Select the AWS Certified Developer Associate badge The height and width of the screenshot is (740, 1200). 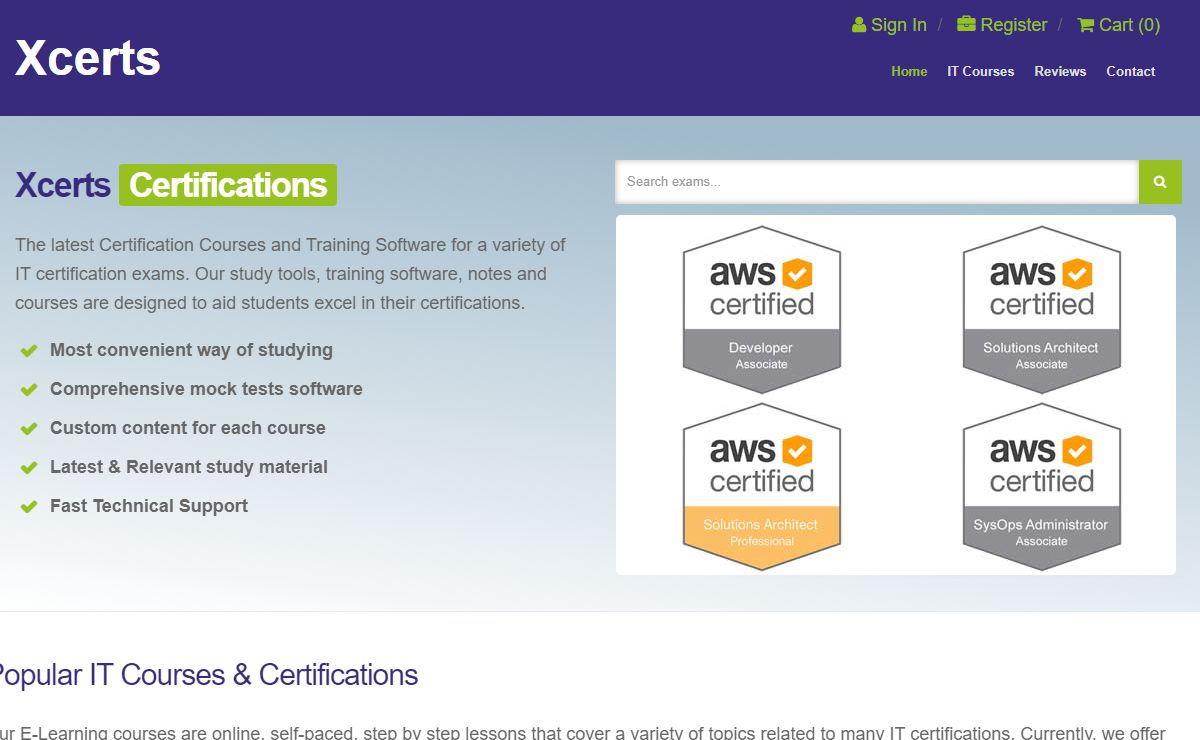click(762, 309)
